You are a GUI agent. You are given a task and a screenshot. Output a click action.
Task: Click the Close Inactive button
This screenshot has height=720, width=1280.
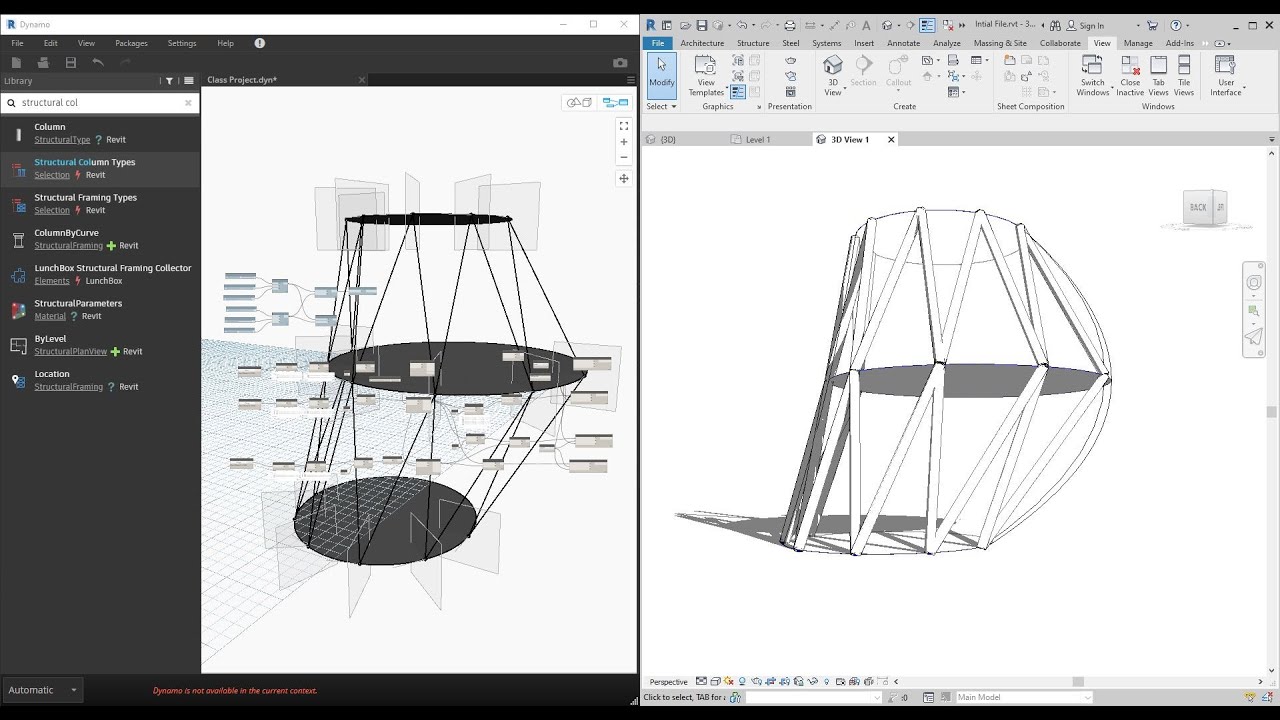[1130, 76]
